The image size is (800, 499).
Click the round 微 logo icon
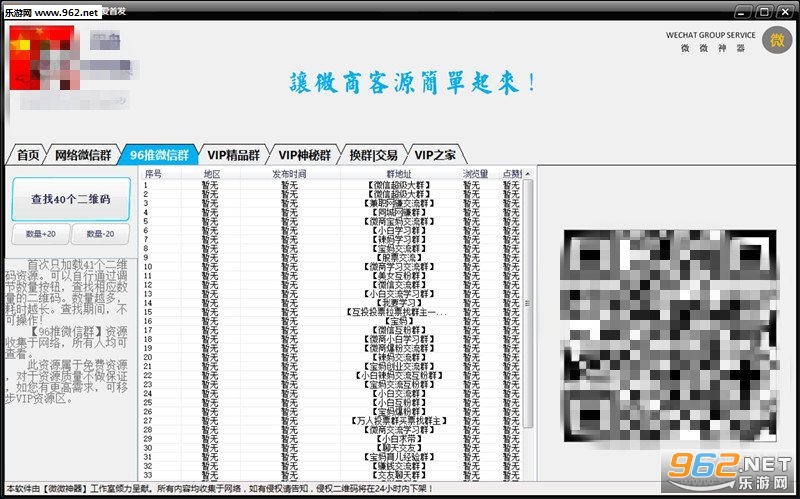777,40
